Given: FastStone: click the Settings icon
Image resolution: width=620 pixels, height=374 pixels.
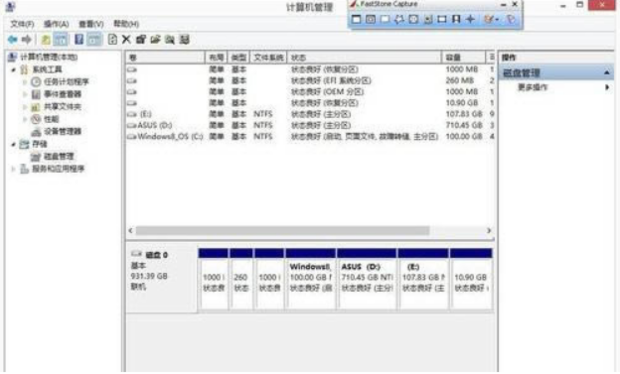Looking at the screenshot, I should (x=511, y=19).
